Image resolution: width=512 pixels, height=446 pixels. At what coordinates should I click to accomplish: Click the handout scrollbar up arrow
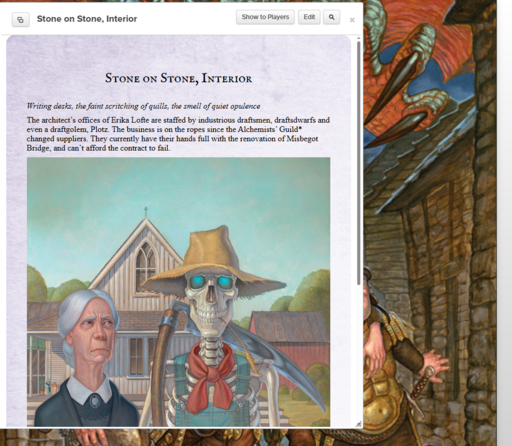(359, 39)
